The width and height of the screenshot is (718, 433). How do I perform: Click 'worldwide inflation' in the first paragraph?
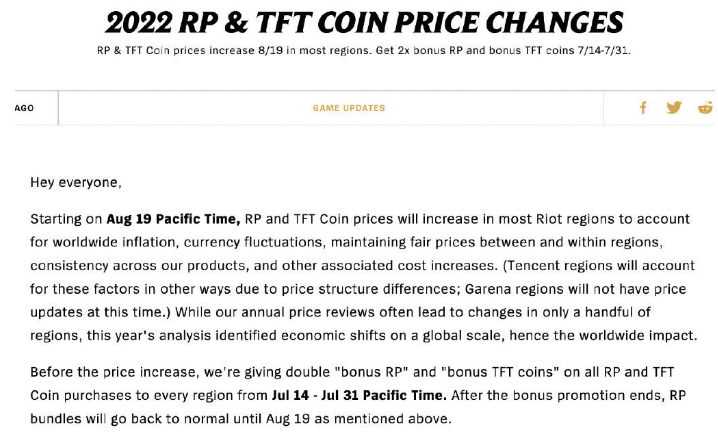point(114,242)
